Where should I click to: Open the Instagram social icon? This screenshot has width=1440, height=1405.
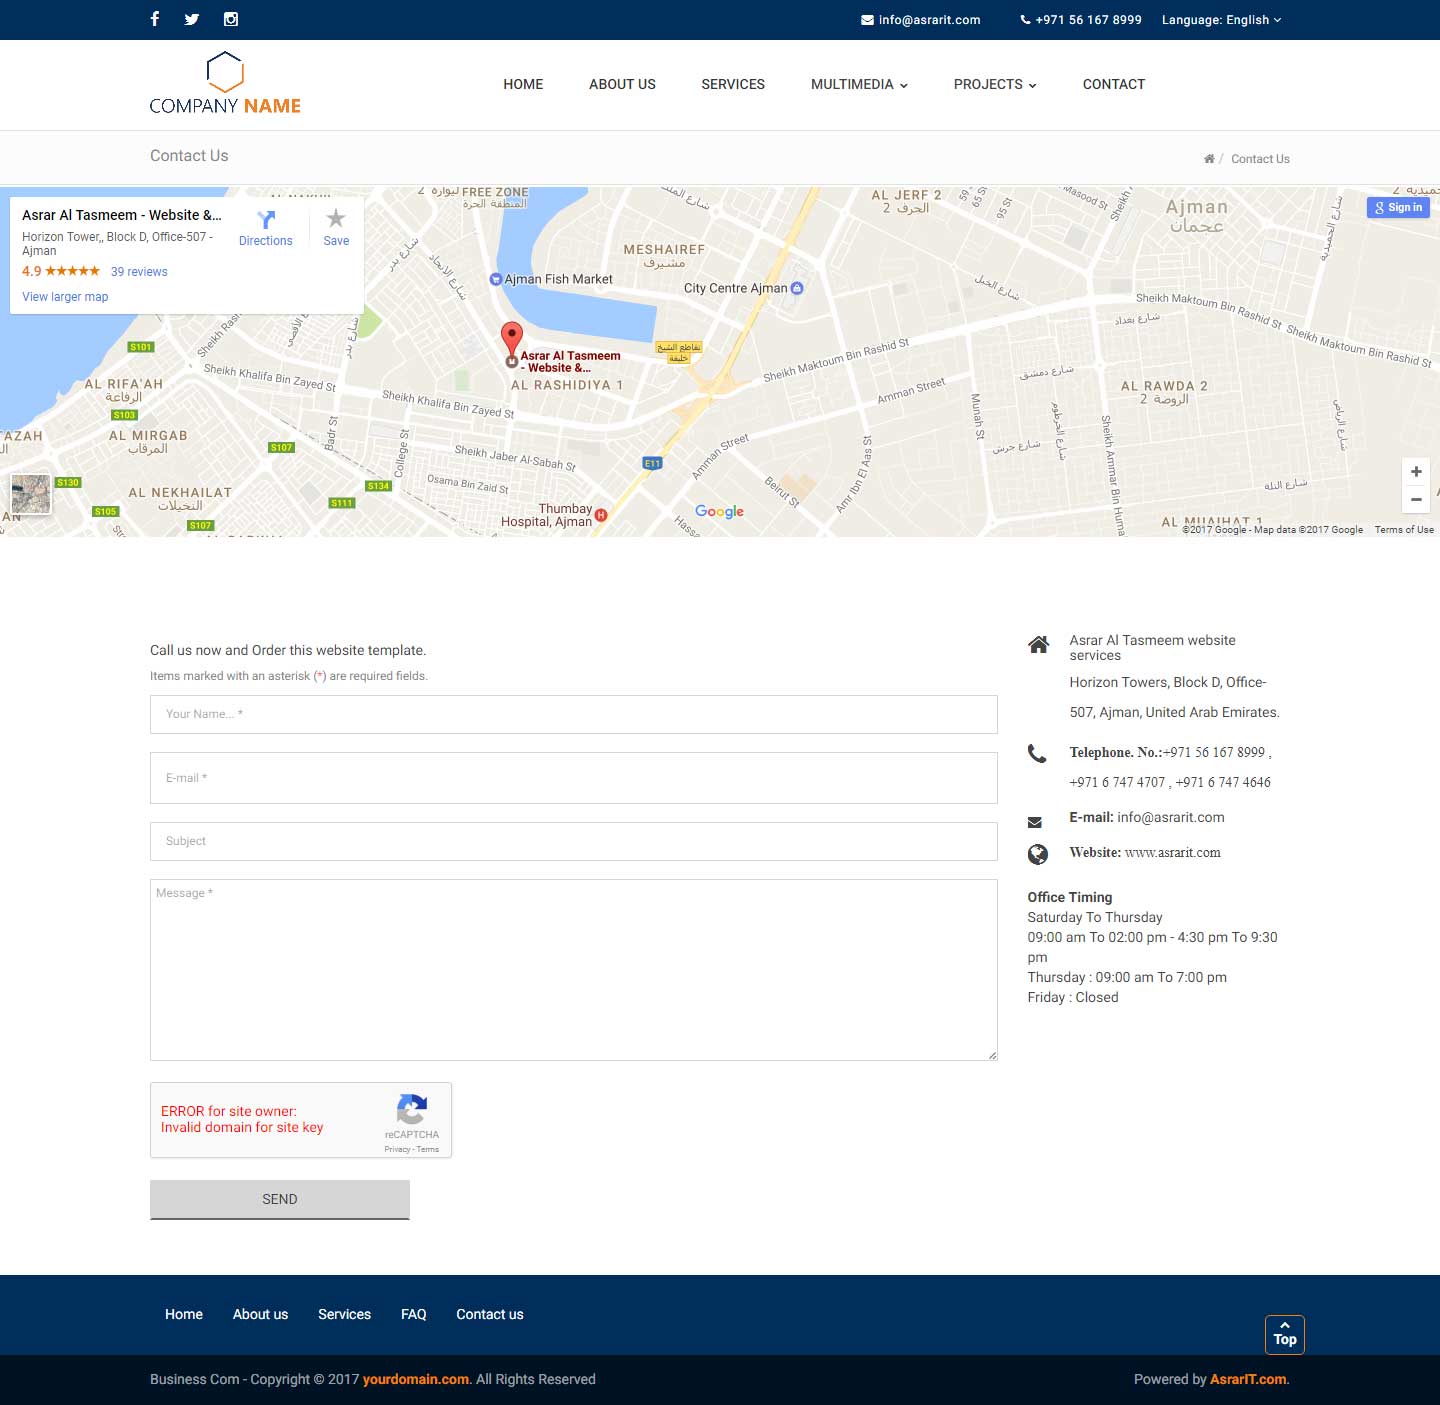point(231,19)
